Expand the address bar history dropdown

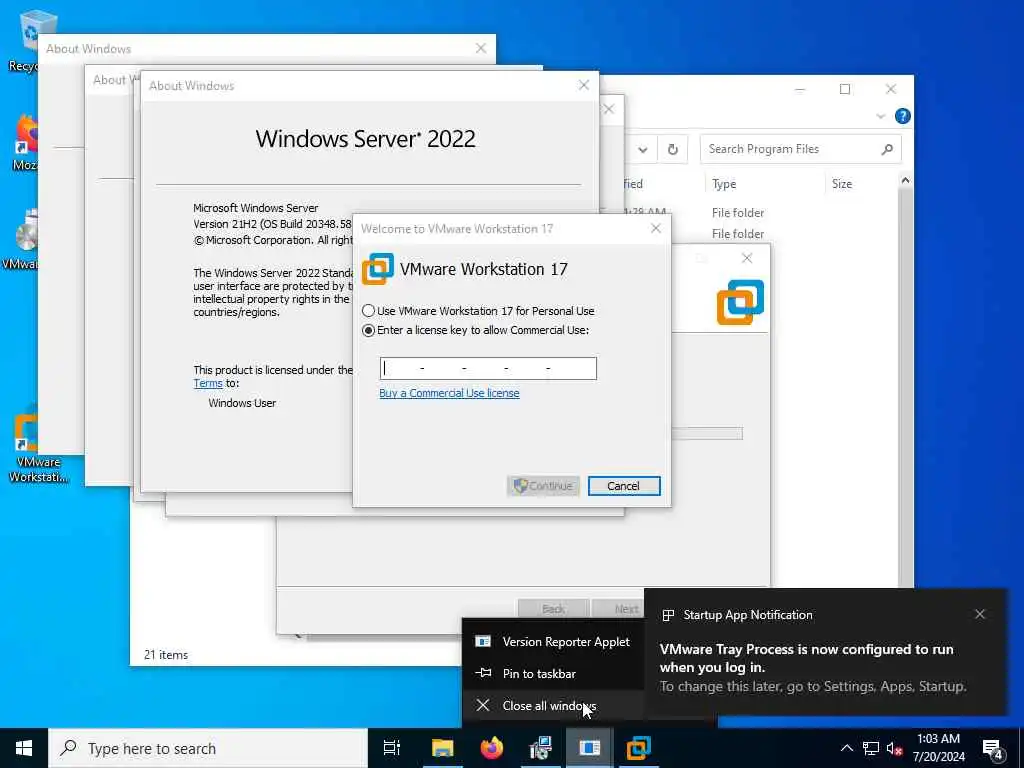(643, 150)
